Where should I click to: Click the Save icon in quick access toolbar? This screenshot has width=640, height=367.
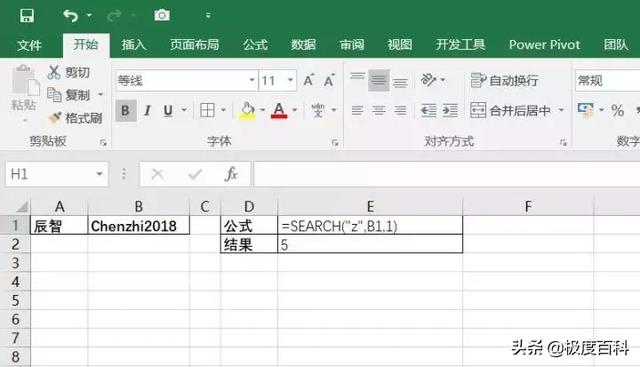27,16
